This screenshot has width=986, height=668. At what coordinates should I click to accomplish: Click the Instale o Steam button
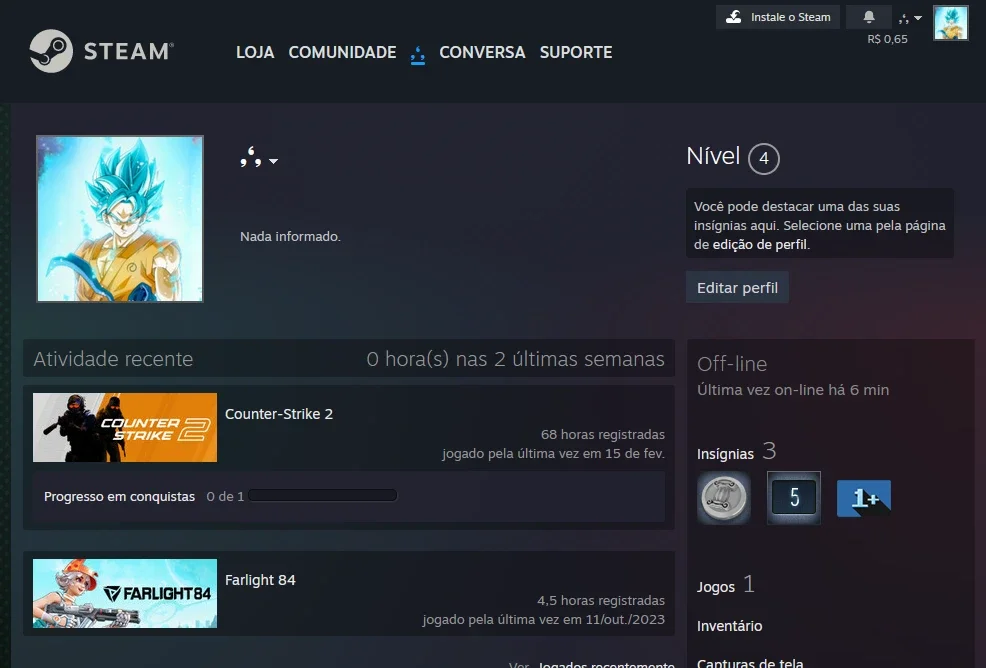[778, 17]
